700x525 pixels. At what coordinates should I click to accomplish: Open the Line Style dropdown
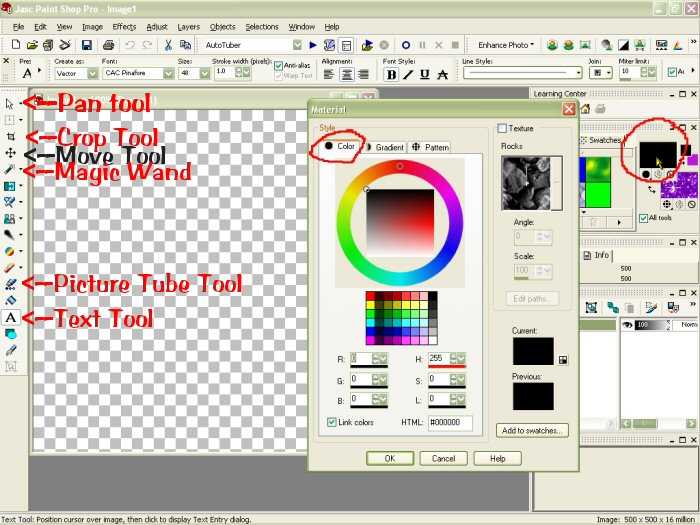[x=579, y=72]
